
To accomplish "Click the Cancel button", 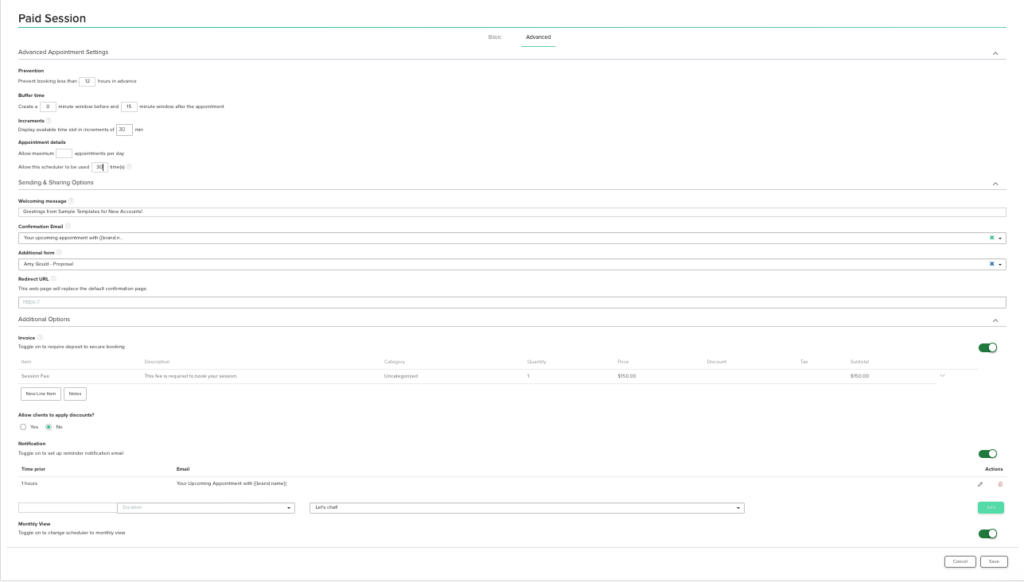I will coord(960,561).
